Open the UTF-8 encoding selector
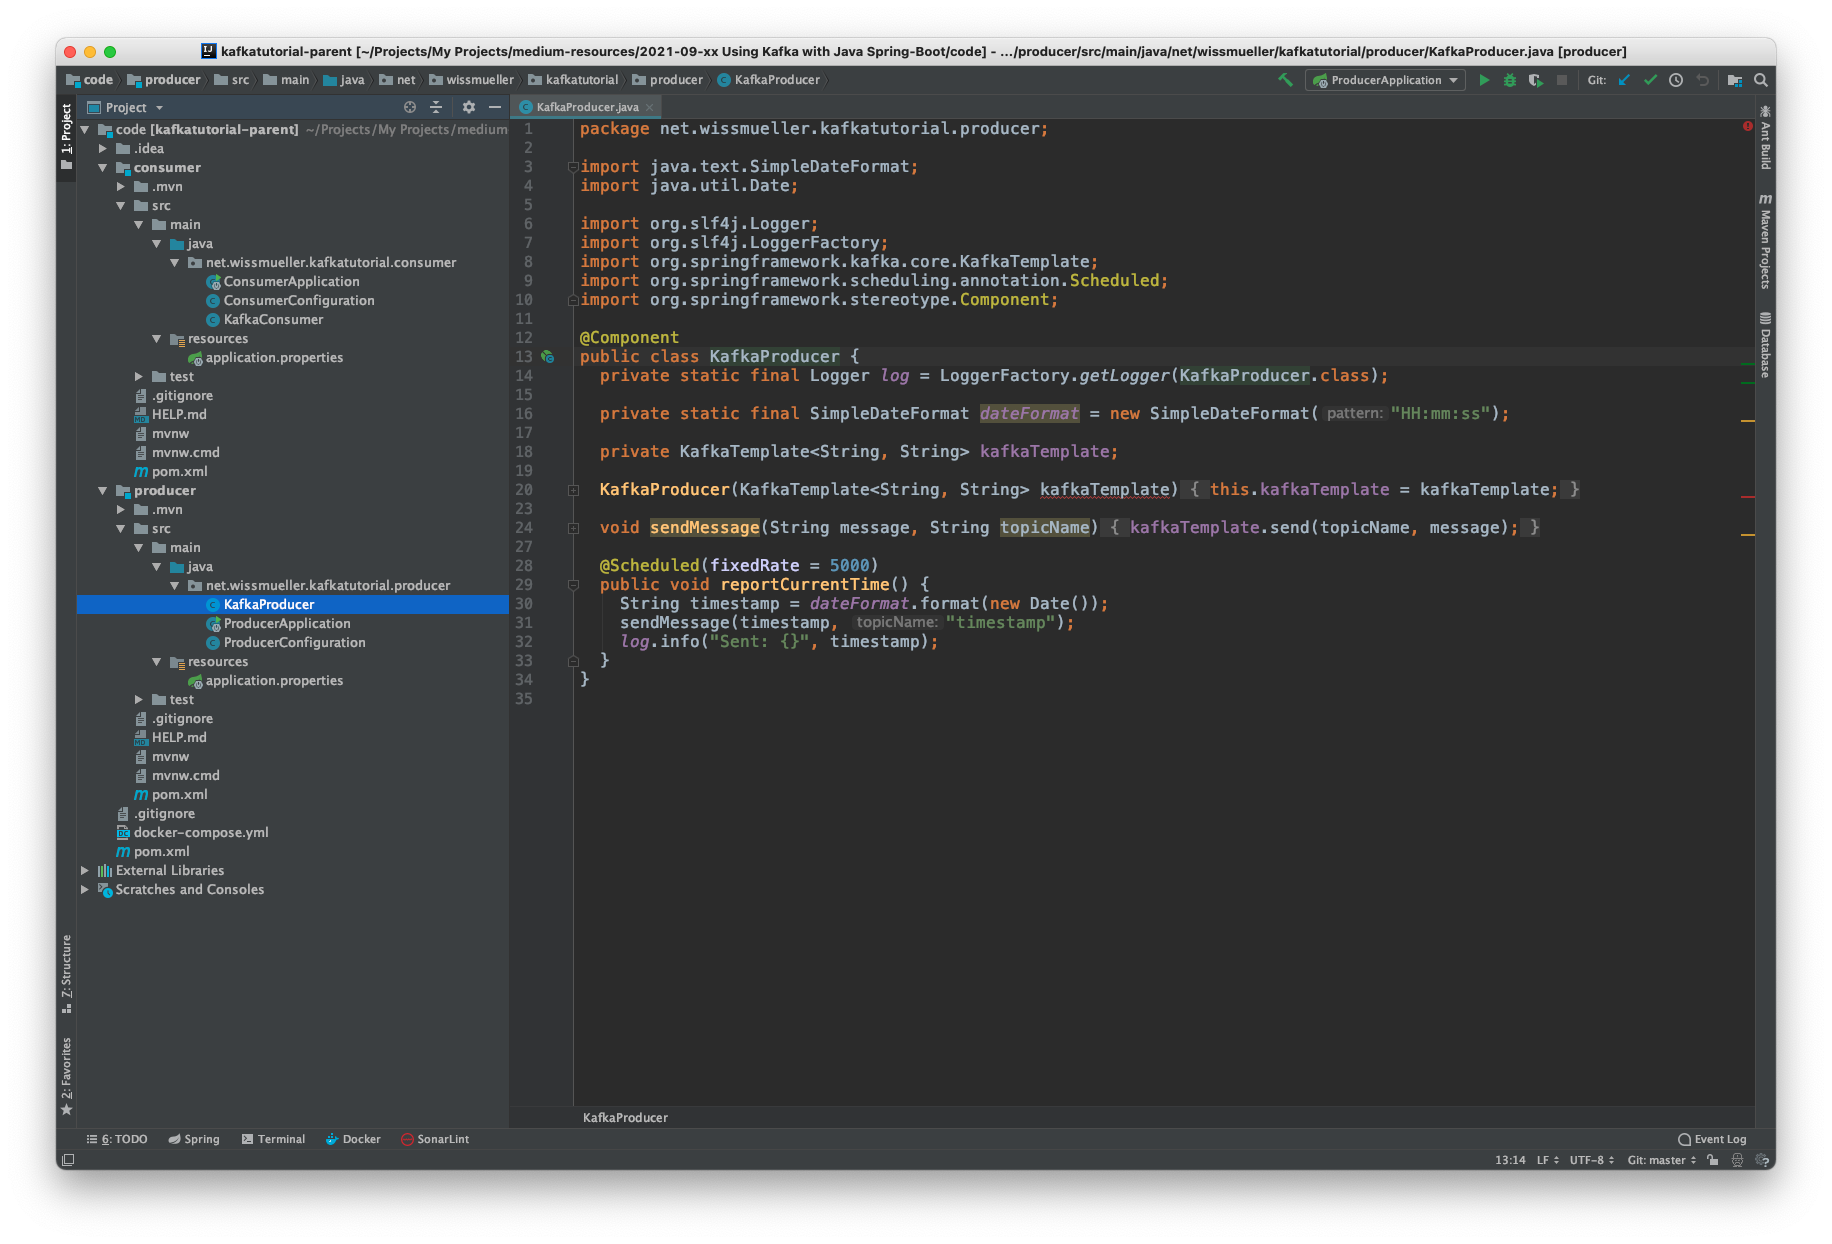 pyautogui.click(x=1588, y=1160)
